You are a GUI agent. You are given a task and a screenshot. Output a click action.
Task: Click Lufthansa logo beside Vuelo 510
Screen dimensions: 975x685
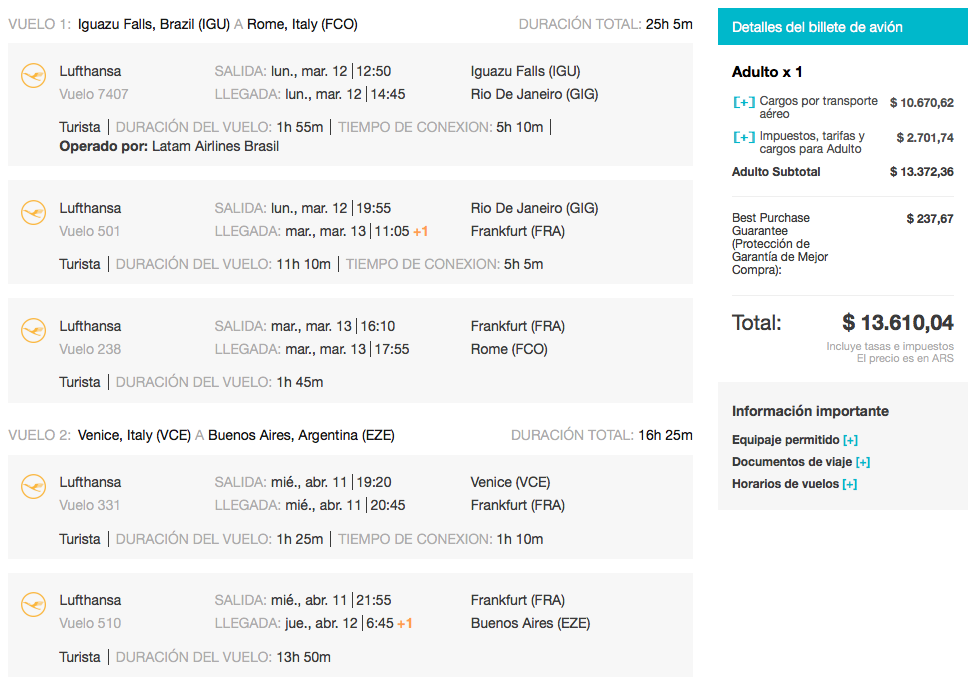34,605
